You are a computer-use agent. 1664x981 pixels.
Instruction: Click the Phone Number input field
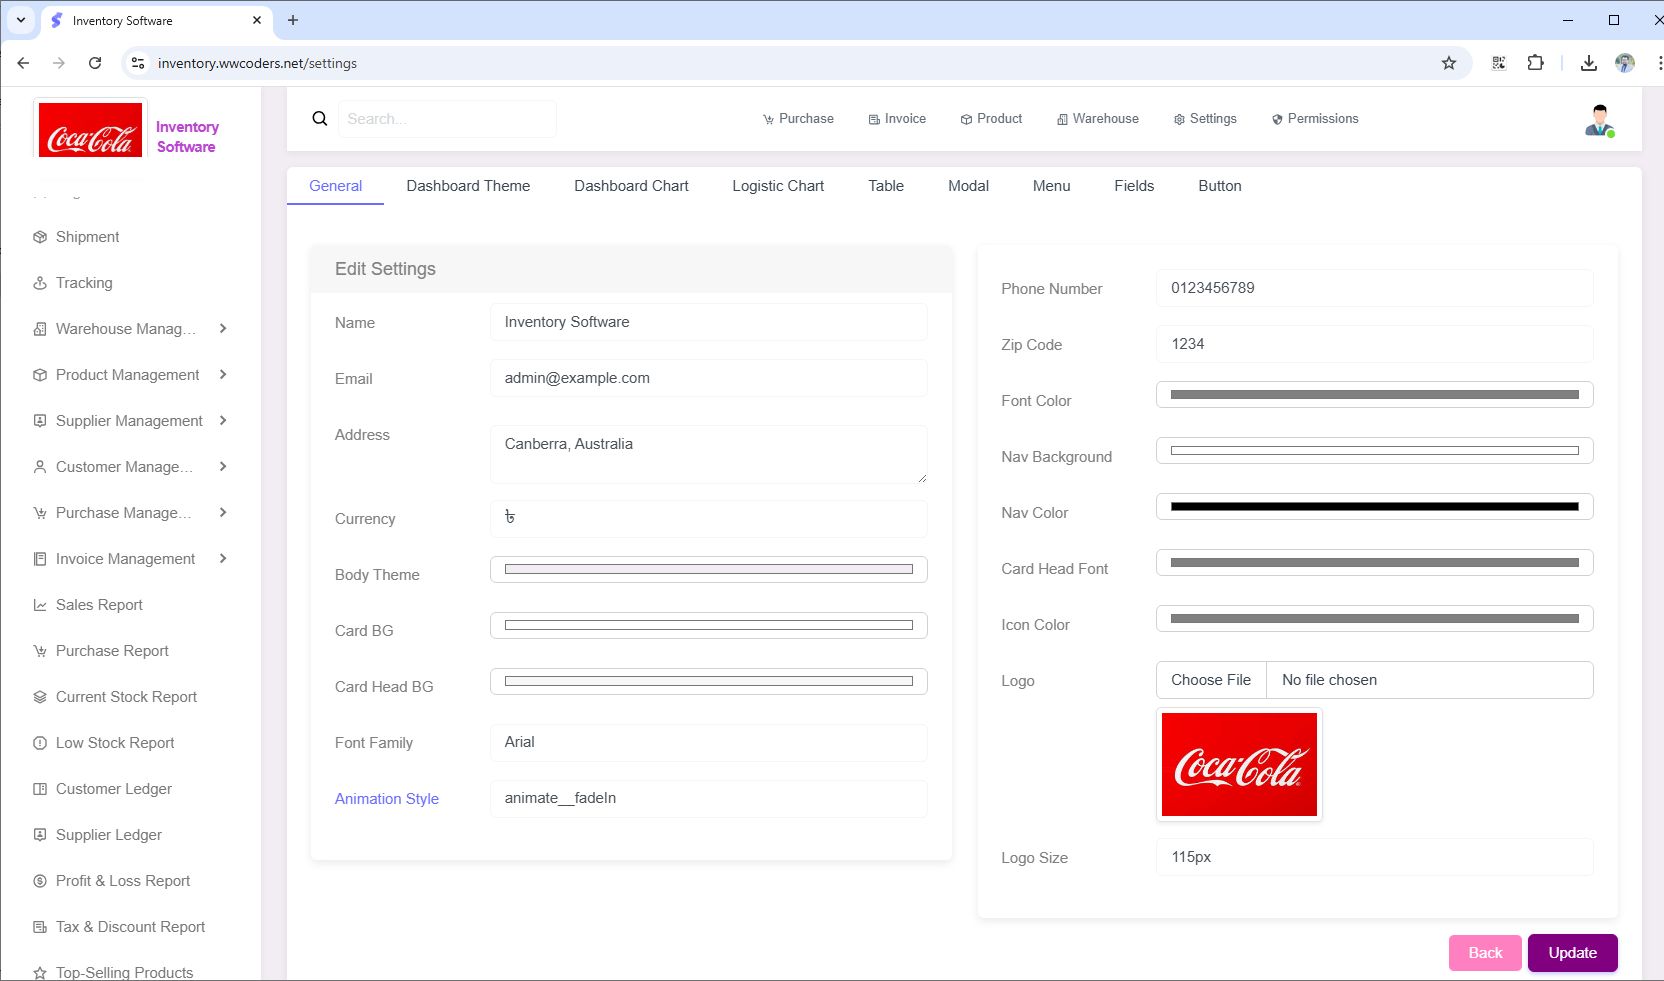pos(1374,288)
